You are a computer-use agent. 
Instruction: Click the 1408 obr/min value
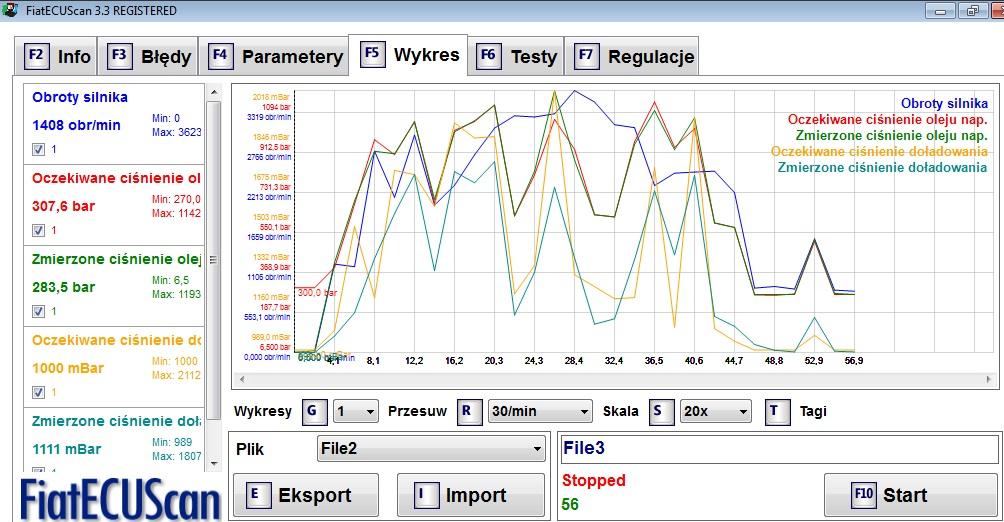[x=76, y=125]
